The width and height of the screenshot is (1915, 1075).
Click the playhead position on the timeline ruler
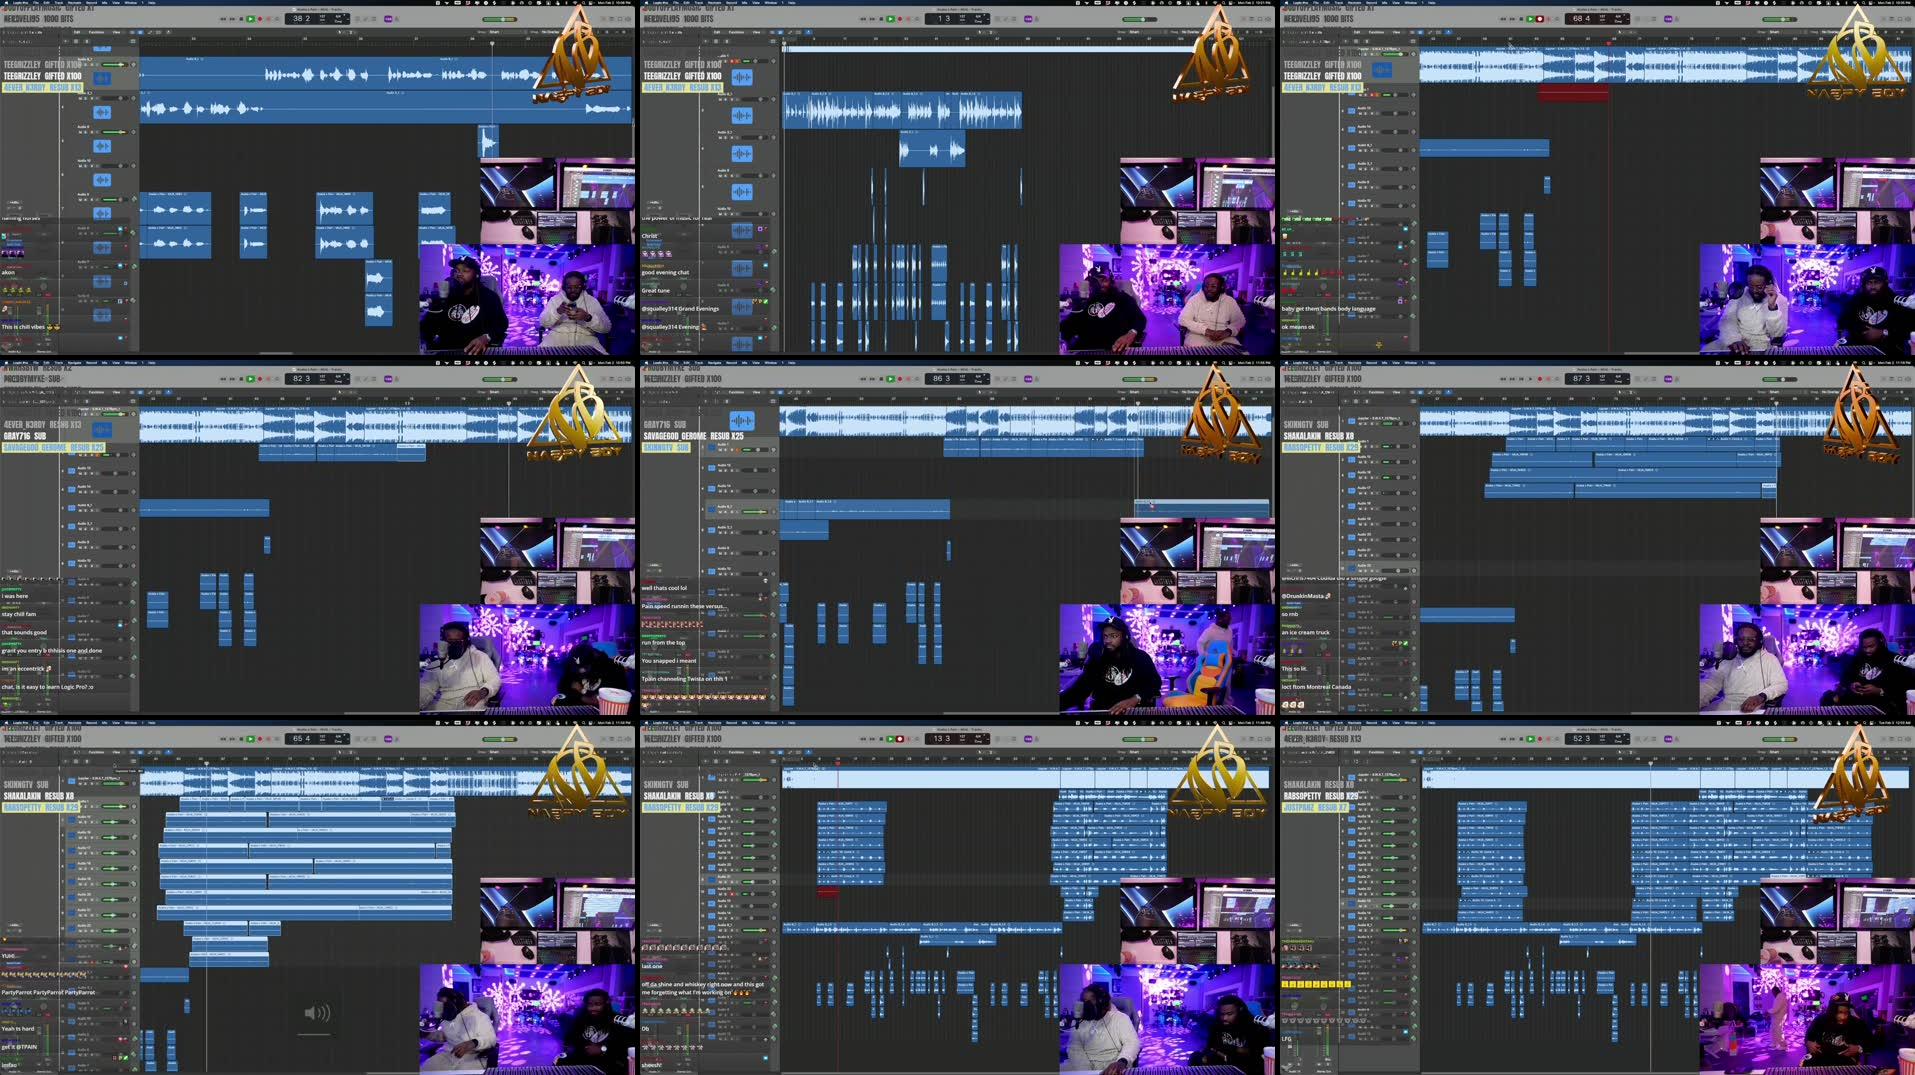pos(493,45)
